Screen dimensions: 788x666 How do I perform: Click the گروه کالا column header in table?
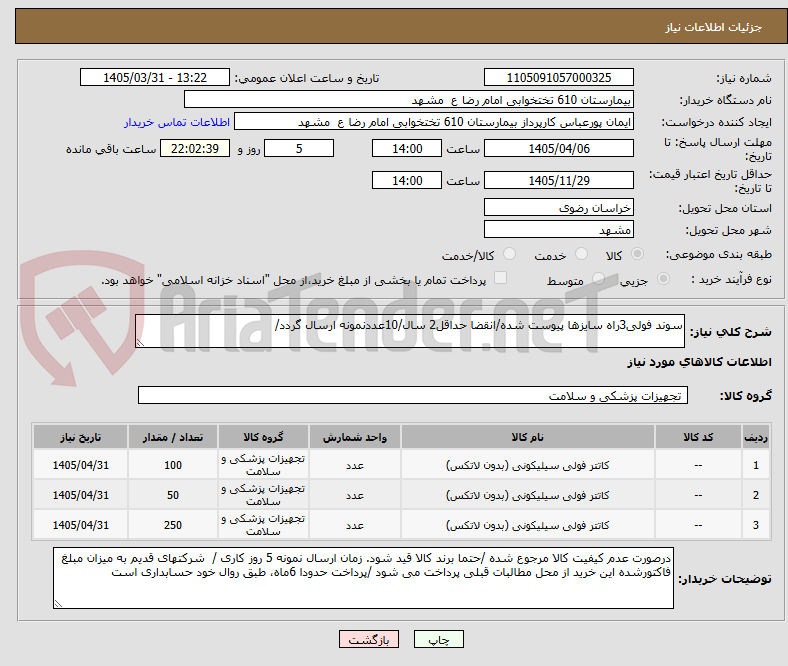(x=263, y=437)
